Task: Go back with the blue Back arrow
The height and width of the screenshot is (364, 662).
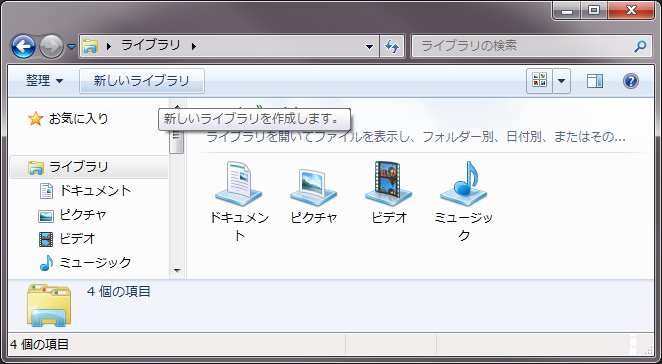Action: 23,46
